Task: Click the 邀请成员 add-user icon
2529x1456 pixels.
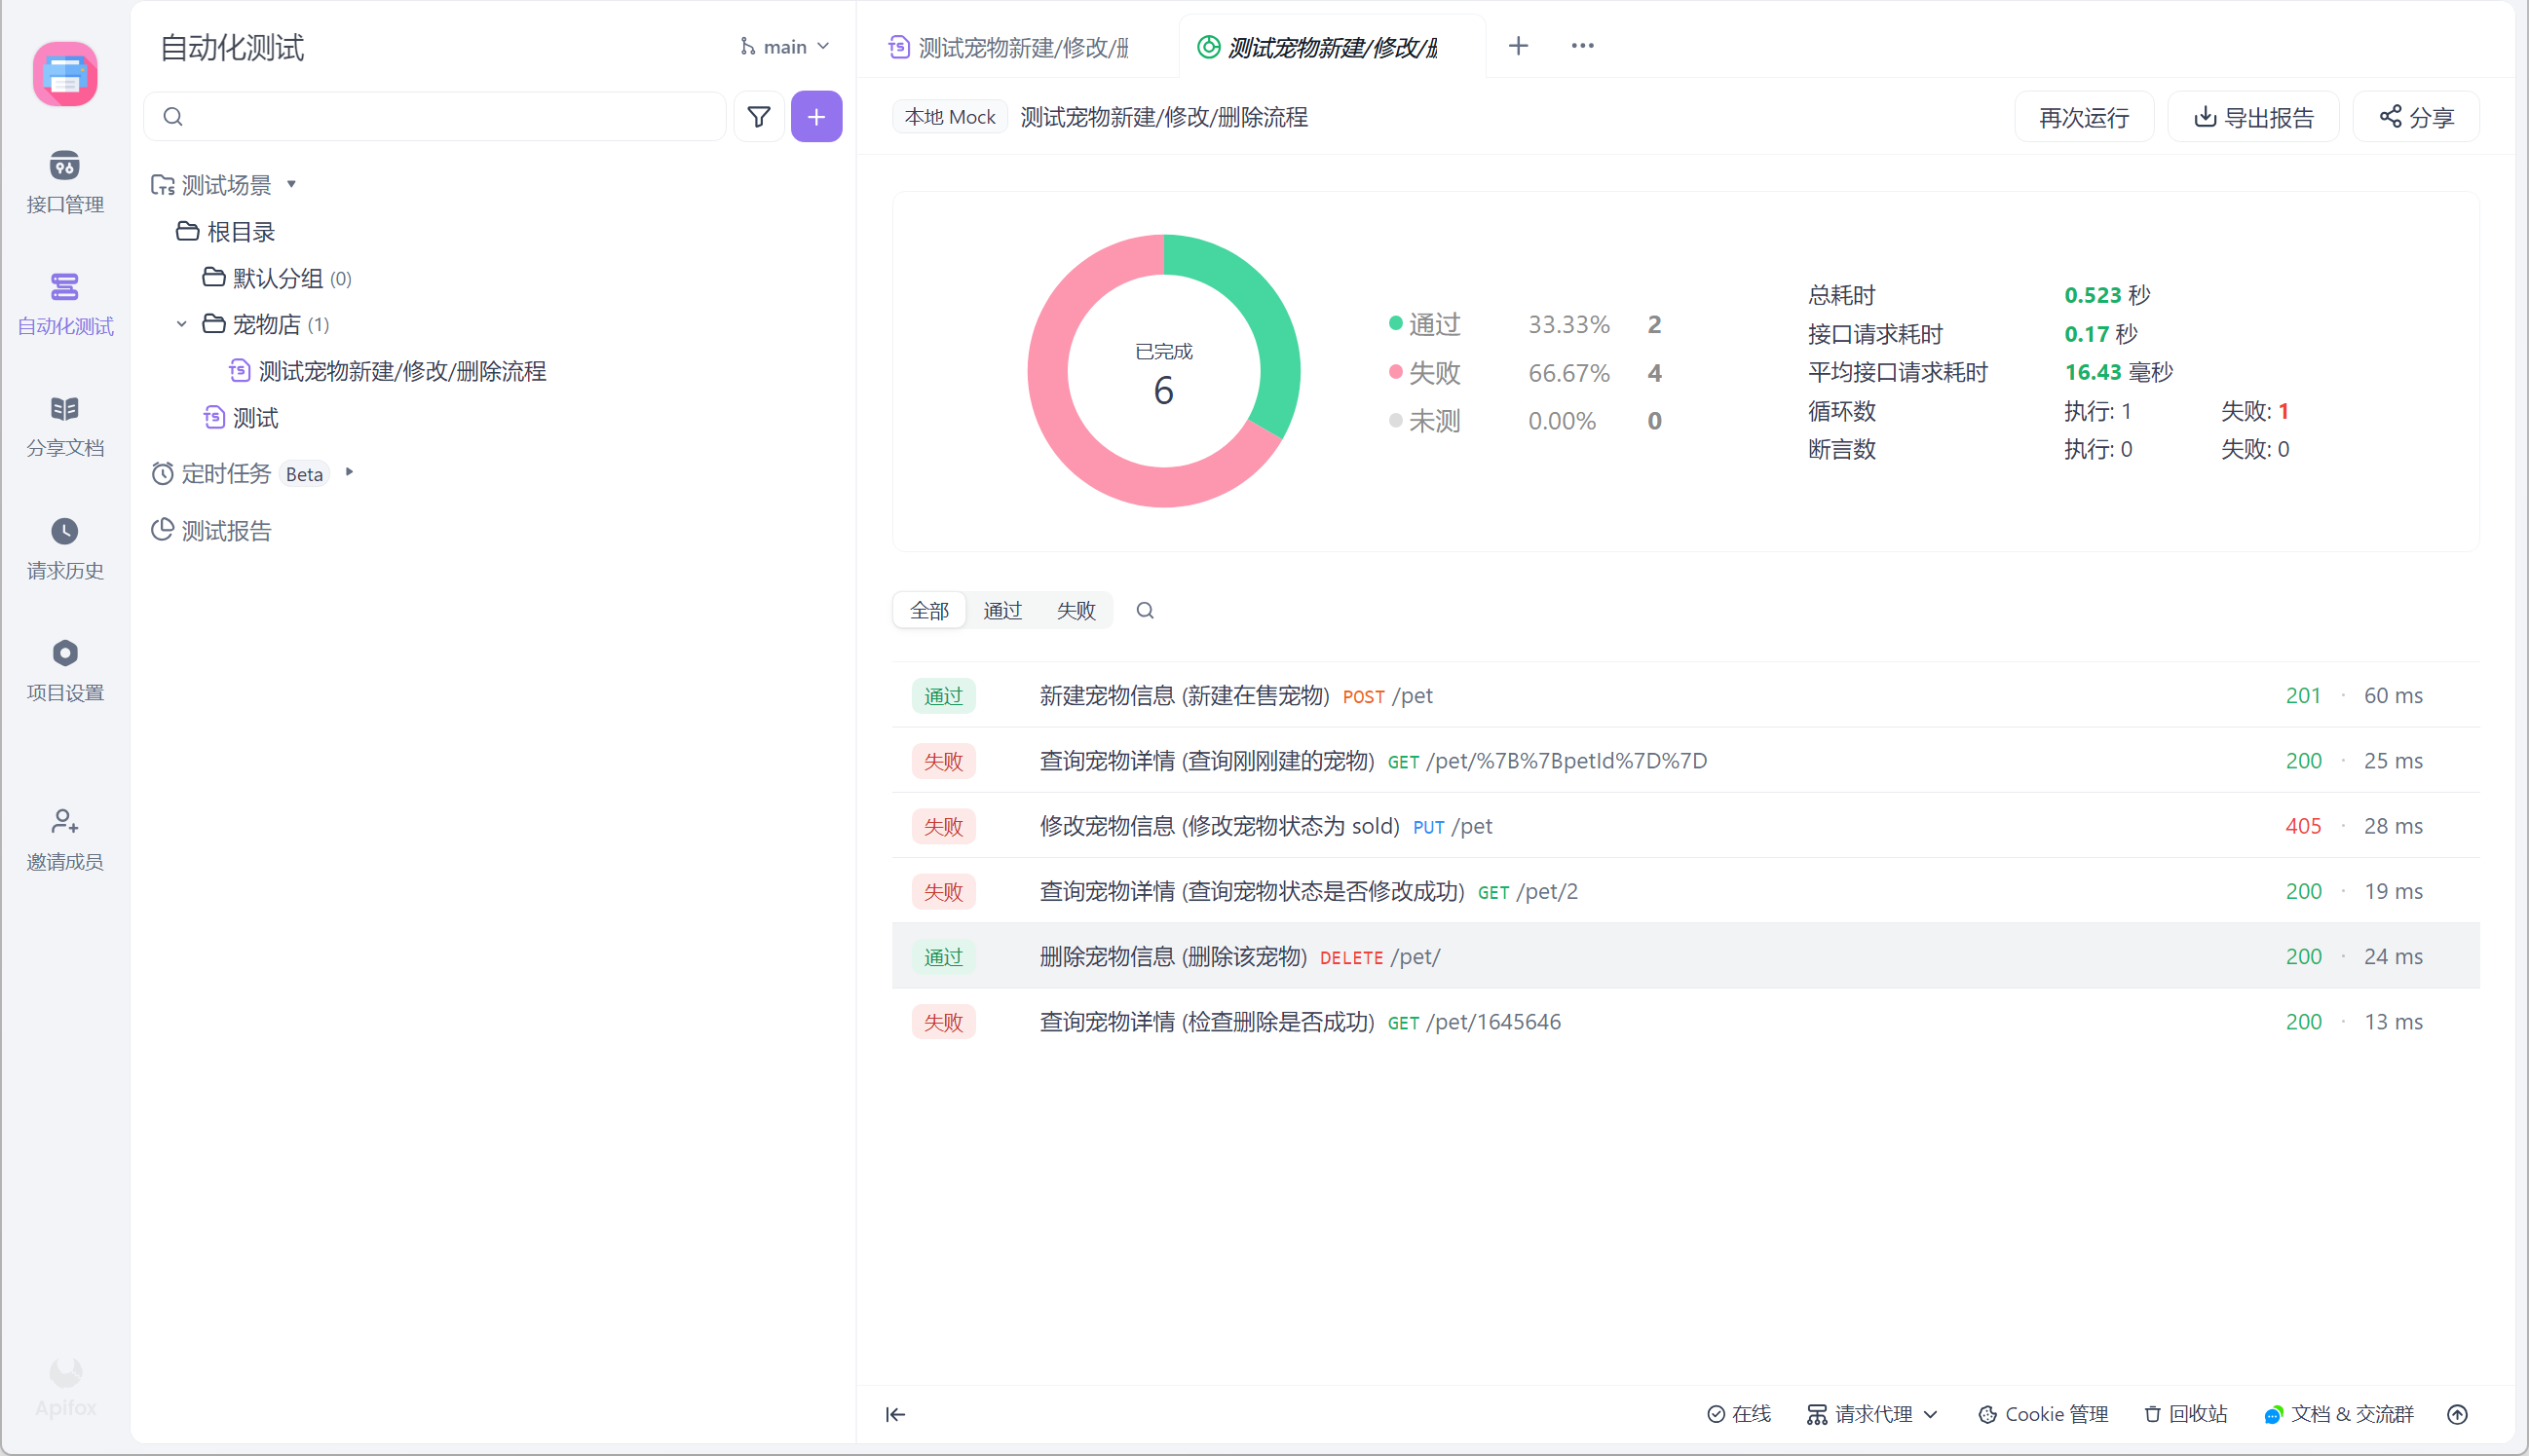Action: click(x=65, y=822)
